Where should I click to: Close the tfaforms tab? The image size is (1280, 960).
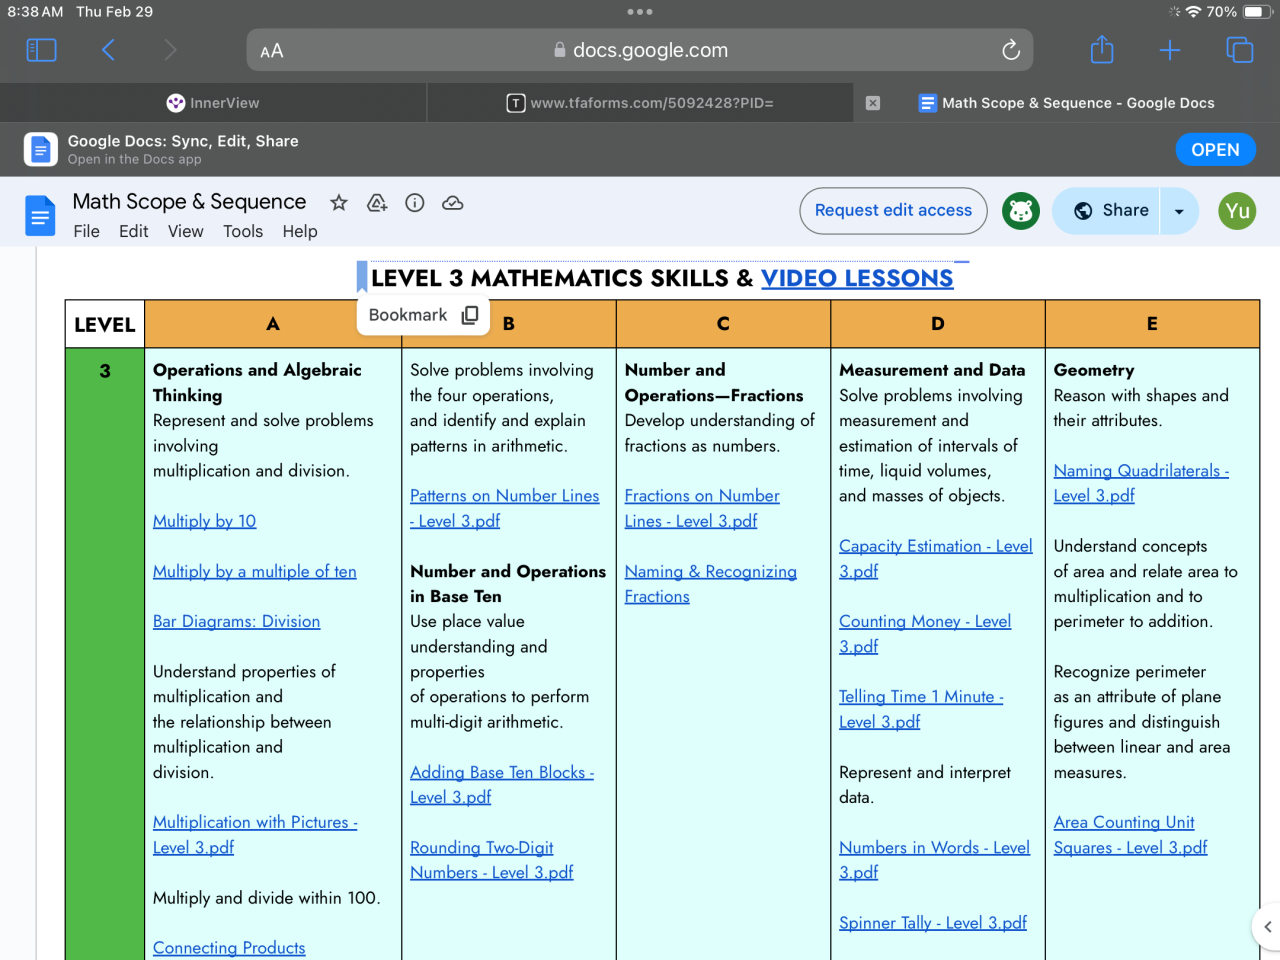click(873, 103)
